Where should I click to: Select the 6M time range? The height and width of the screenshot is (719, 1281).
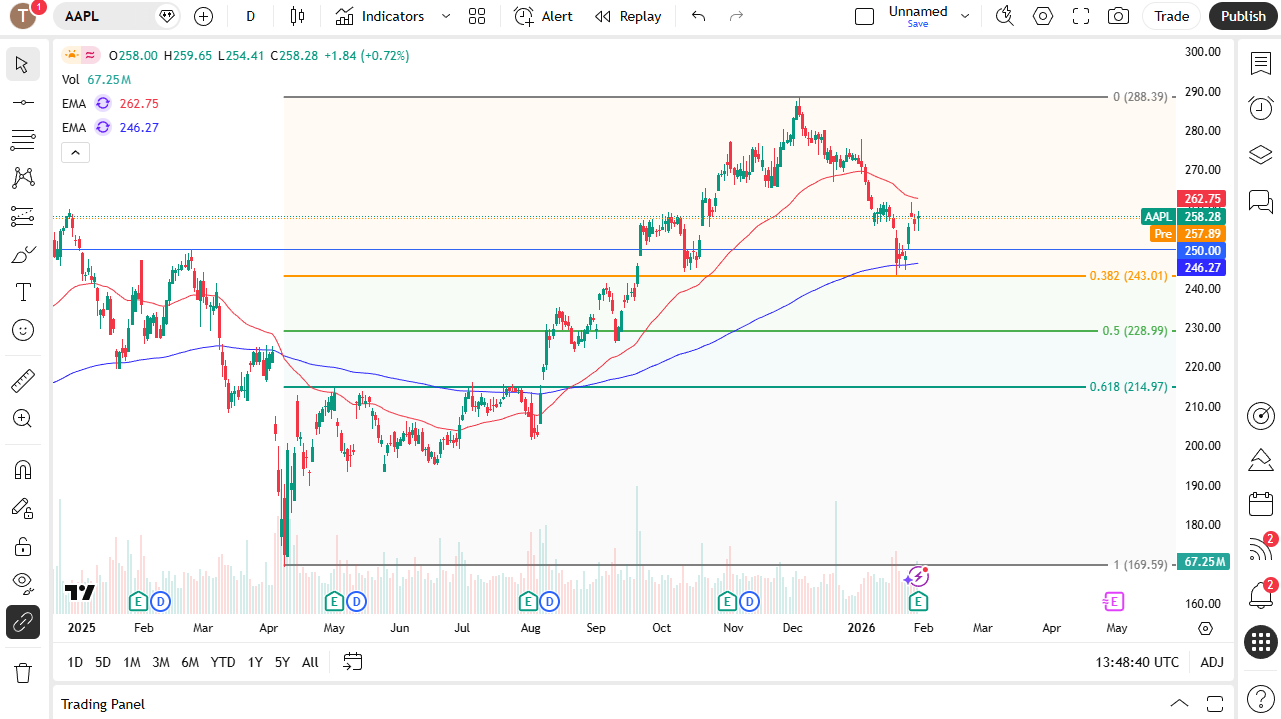click(x=190, y=662)
